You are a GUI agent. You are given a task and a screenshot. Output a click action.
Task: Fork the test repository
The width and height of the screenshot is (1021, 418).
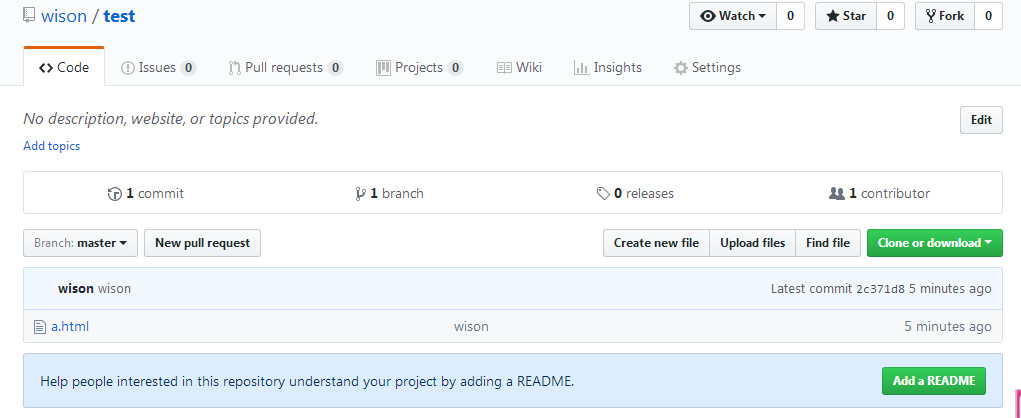tap(945, 16)
